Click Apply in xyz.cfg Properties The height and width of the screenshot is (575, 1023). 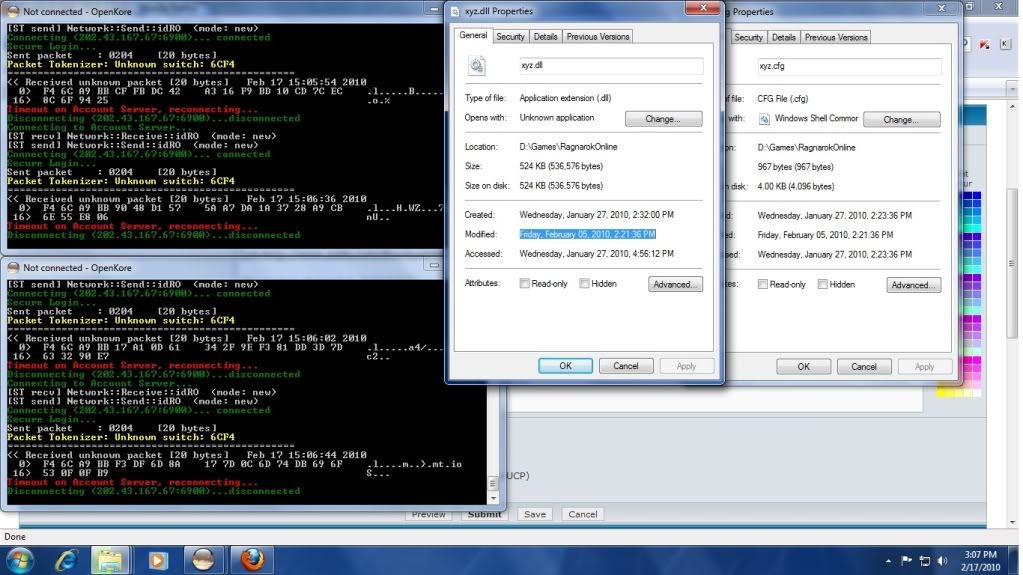click(x=924, y=367)
